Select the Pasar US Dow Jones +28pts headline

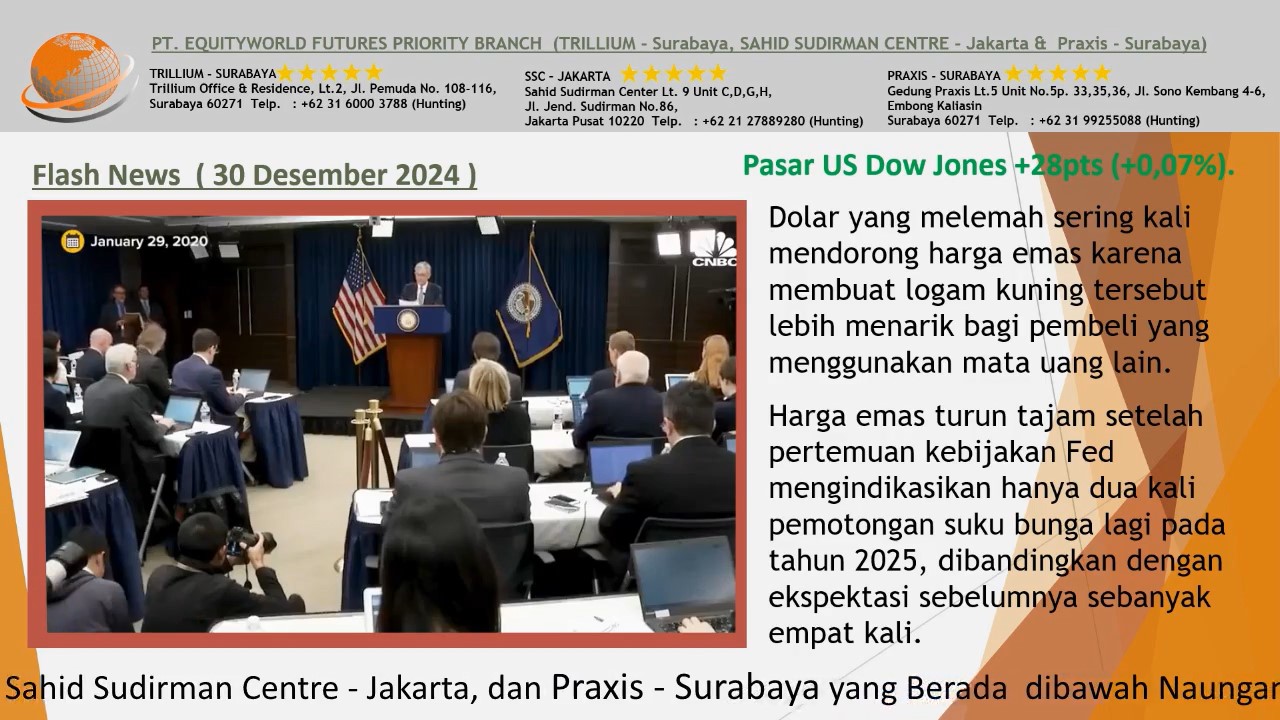[x=988, y=165]
